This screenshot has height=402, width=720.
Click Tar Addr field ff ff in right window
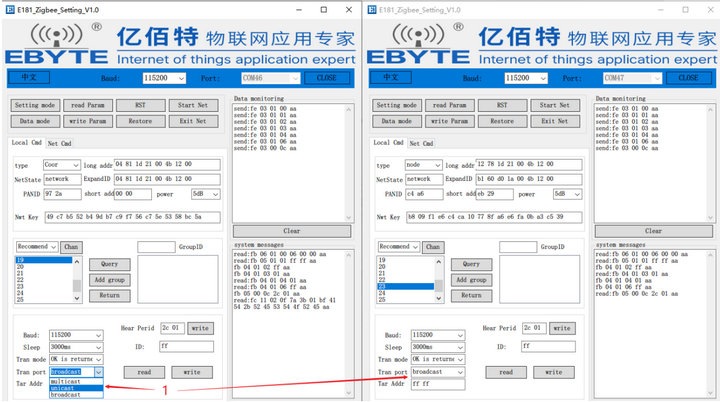tap(438, 384)
